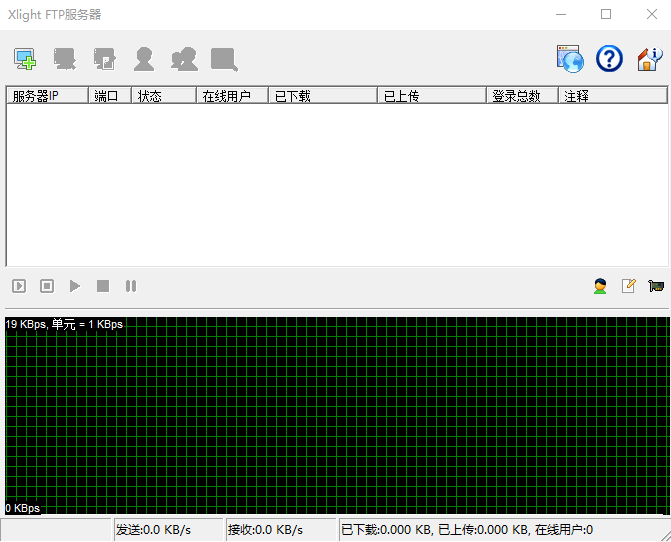Click the greyed server log view icon

(x=224, y=59)
